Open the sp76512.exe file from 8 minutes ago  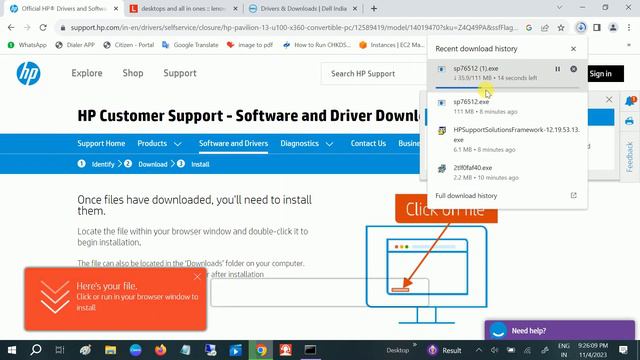506,106
